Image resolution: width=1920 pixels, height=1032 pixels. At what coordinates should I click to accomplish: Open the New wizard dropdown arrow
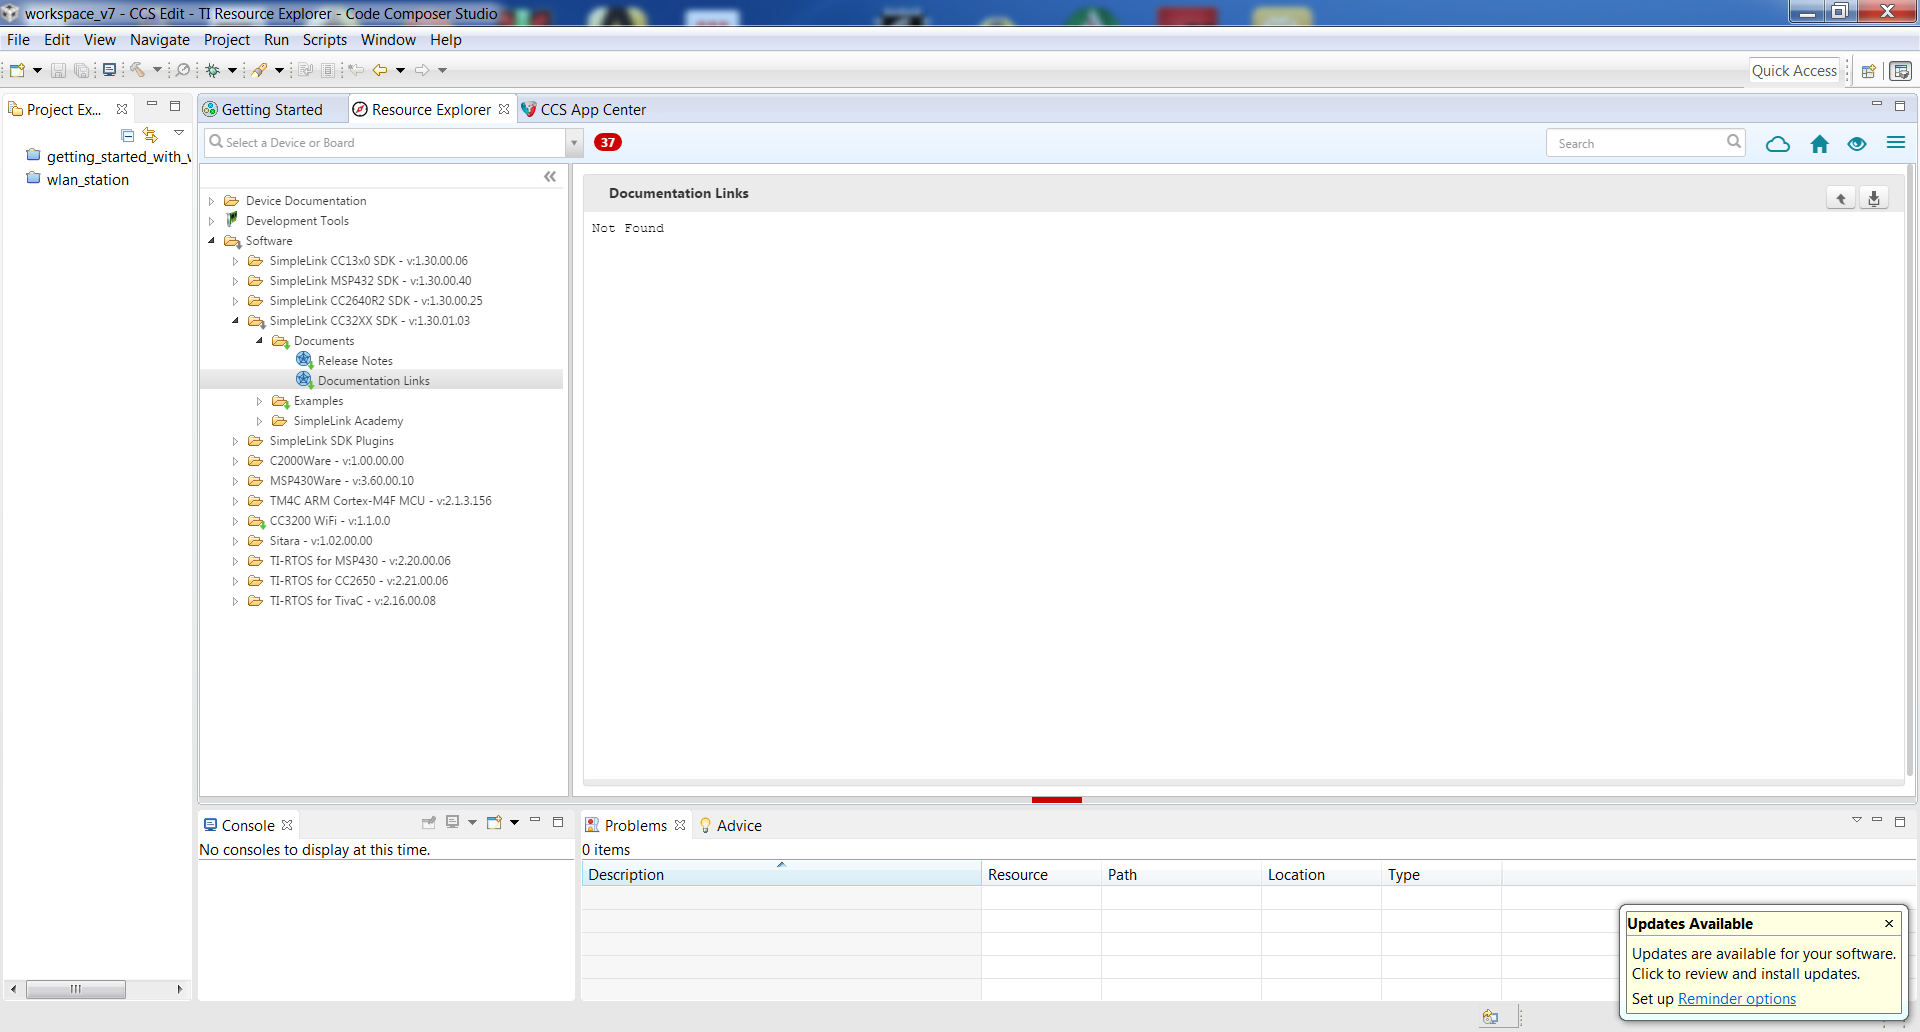(x=37, y=70)
